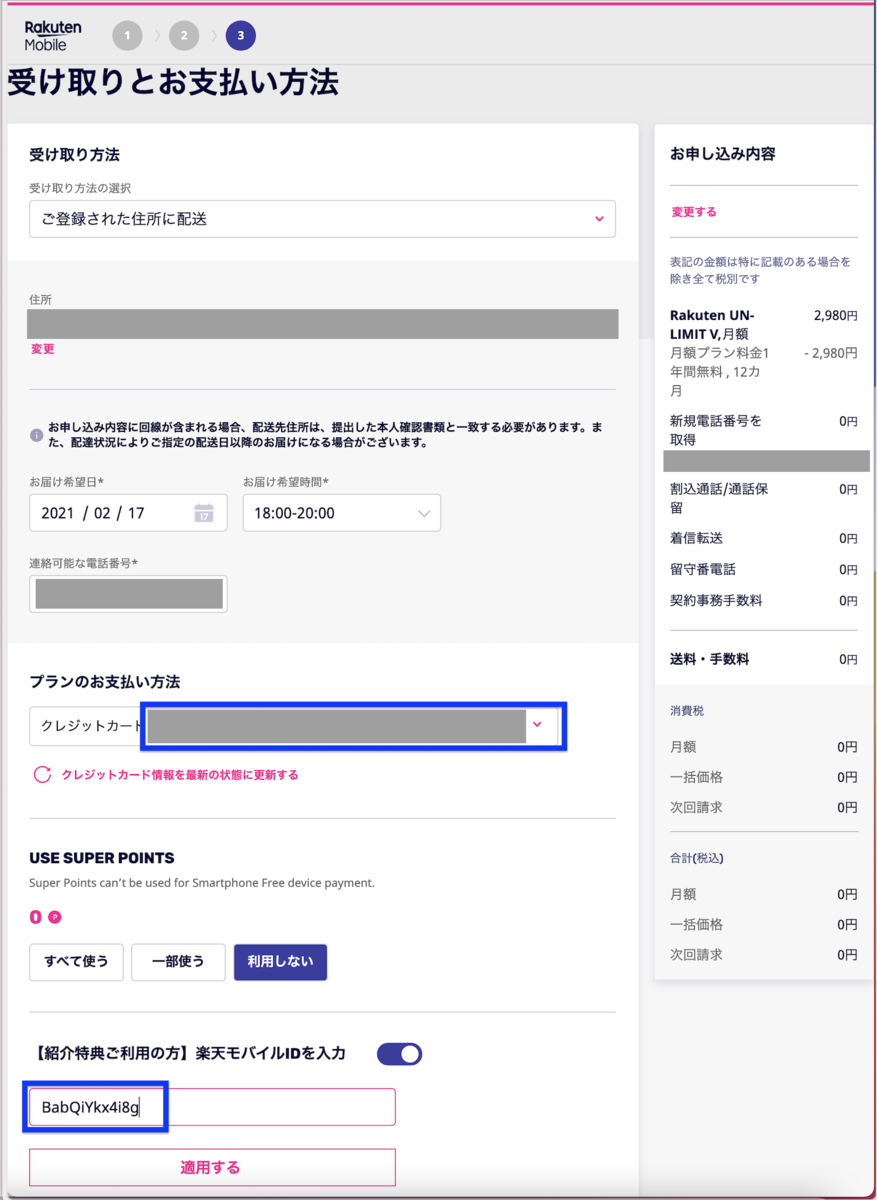
Task: Click the 消費税 section label
Action: click(687, 711)
